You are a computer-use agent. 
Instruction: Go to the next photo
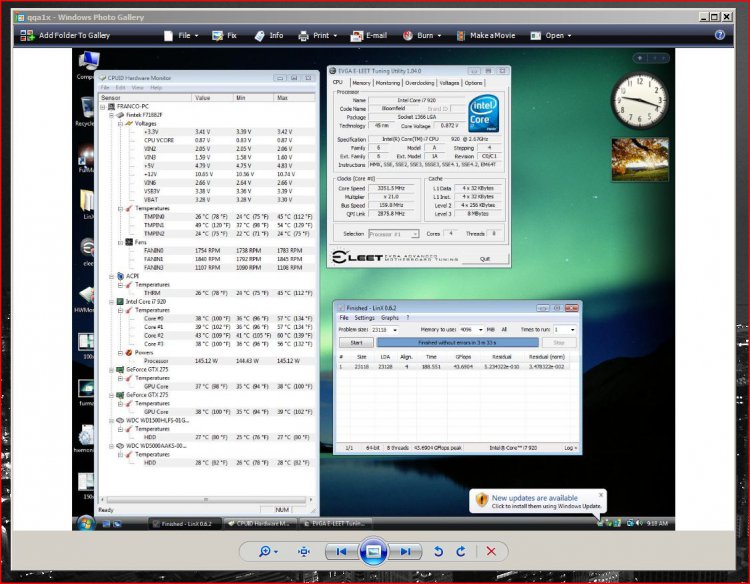click(405, 551)
